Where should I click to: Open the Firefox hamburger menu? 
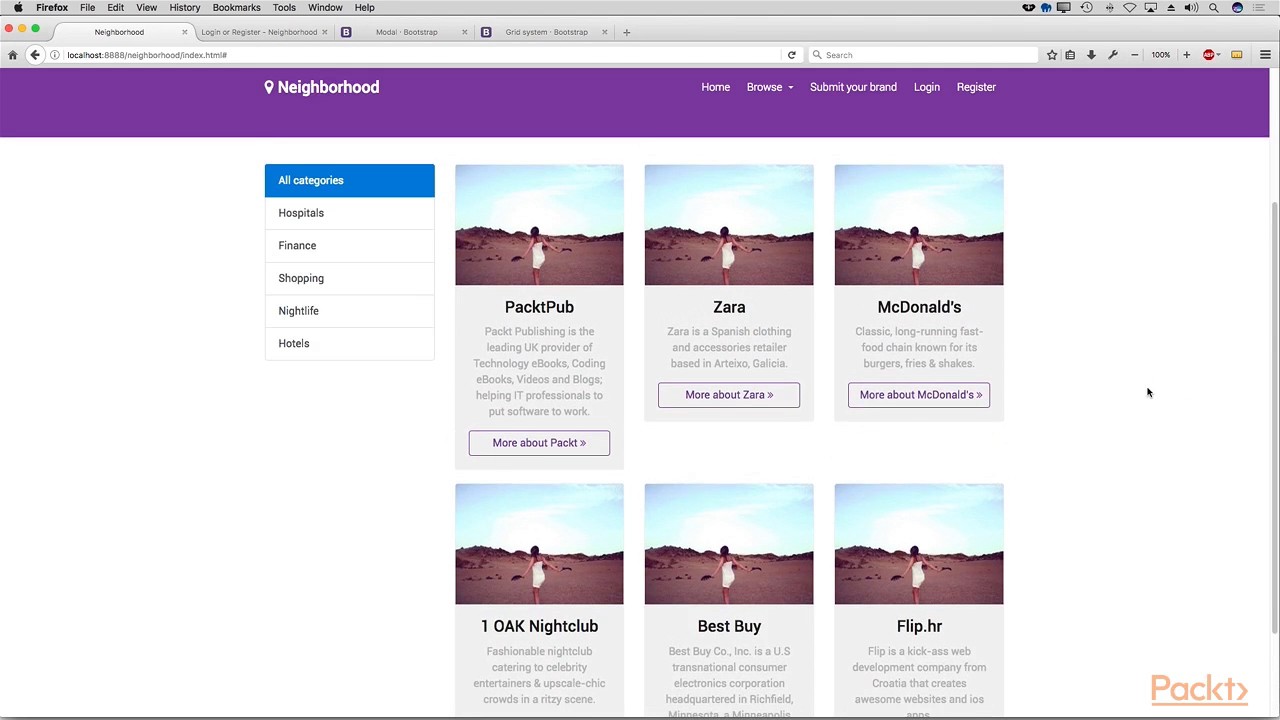click(x=1265, y=55)
